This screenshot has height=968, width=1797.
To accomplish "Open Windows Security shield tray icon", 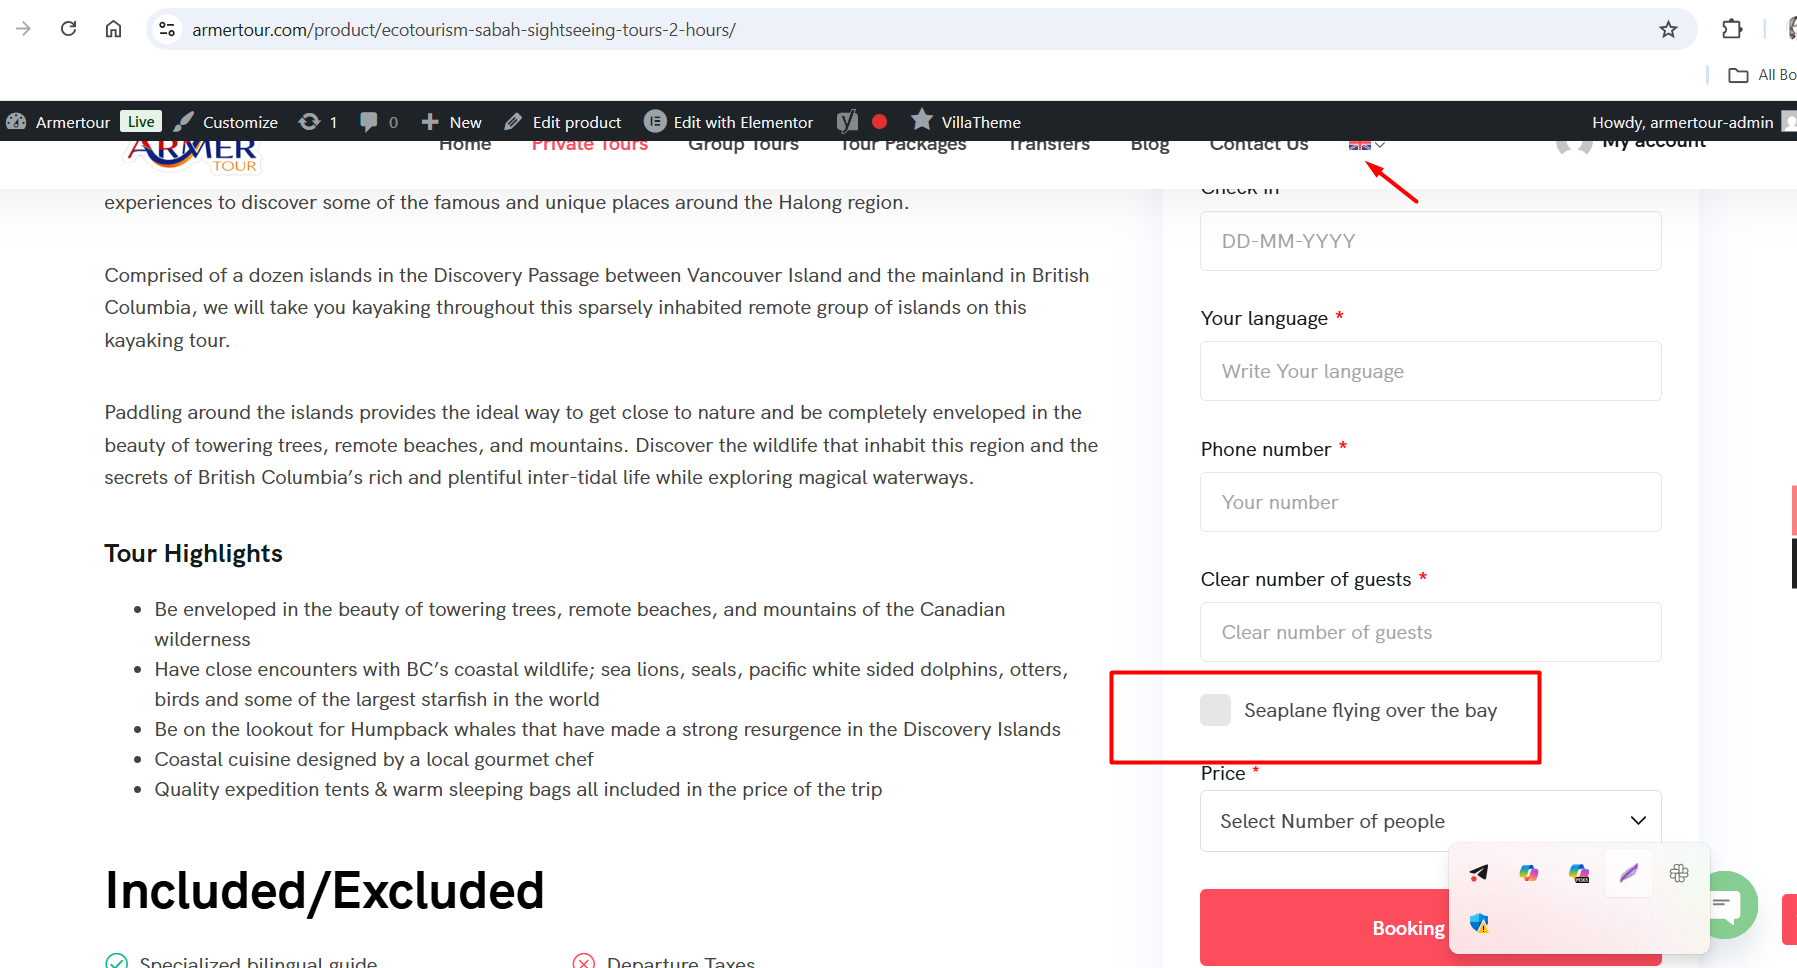I will pyautogui.click(x=1479, y=923).
